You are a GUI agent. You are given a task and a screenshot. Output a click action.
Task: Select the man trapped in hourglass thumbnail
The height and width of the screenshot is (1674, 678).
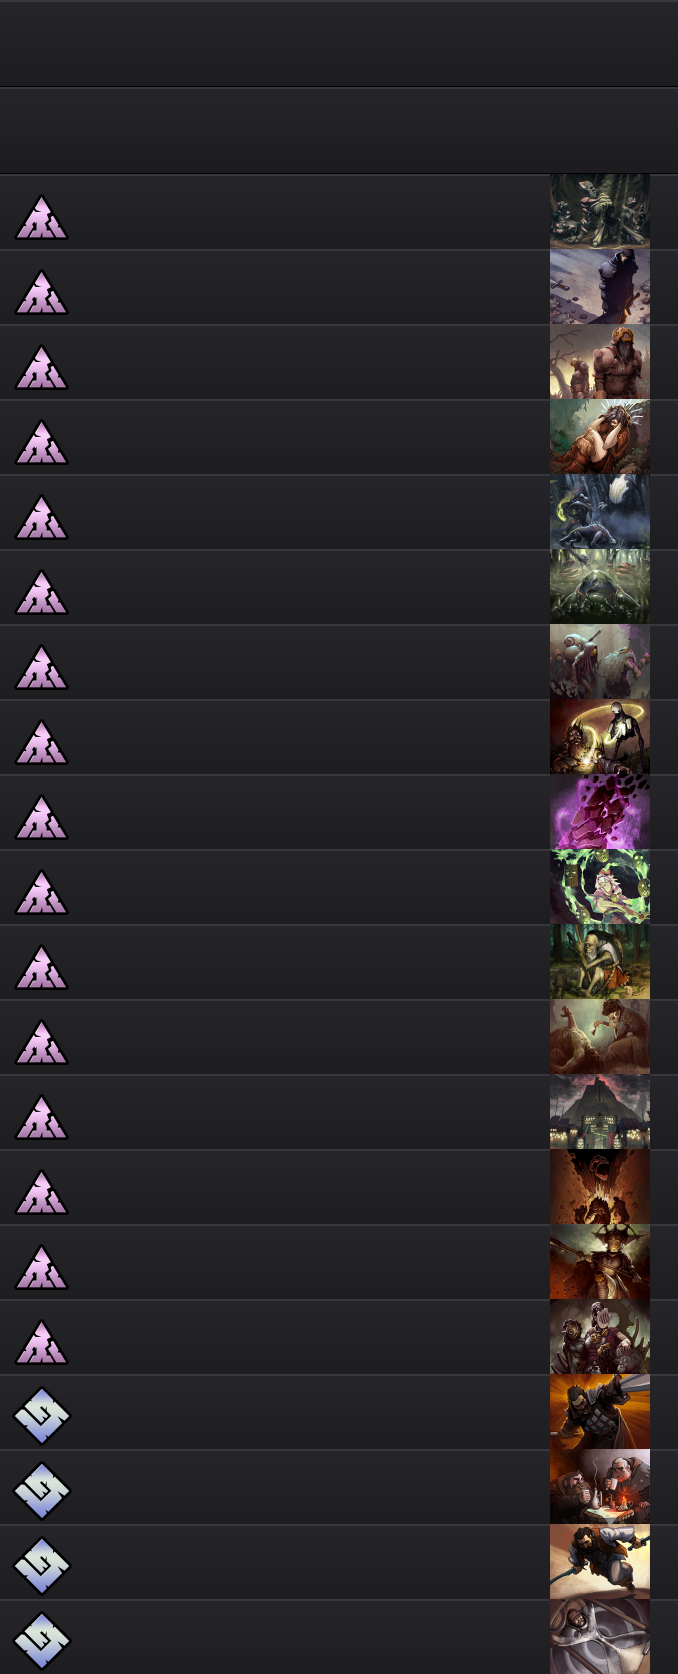600,1637
